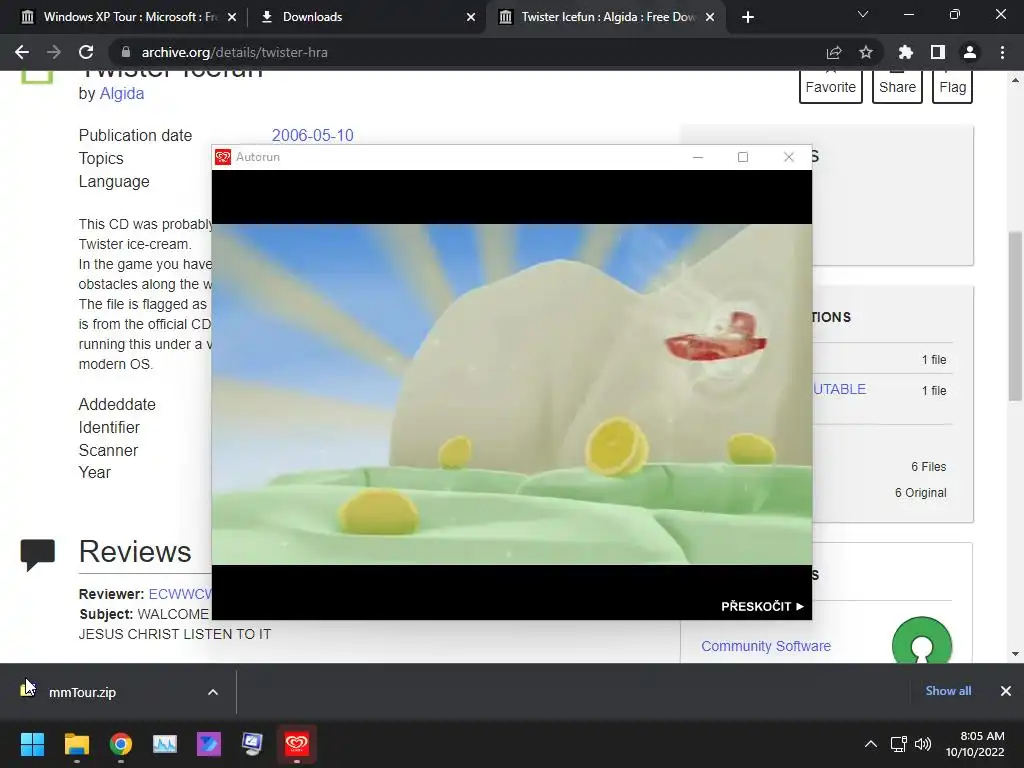Switch to Windows XP Tour tab

[x=131, y=17]
